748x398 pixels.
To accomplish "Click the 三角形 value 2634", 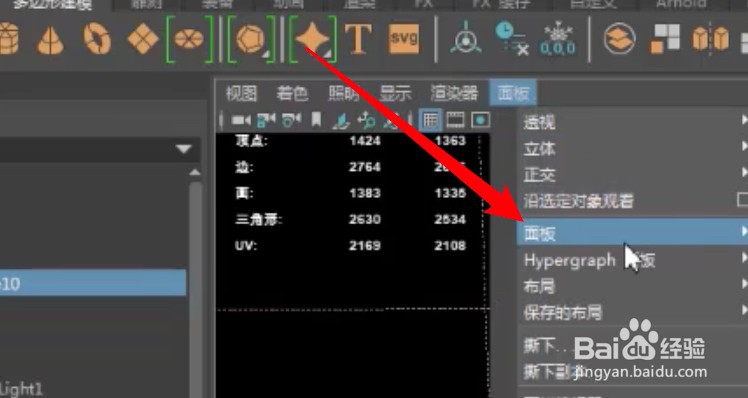I will 450,220.
